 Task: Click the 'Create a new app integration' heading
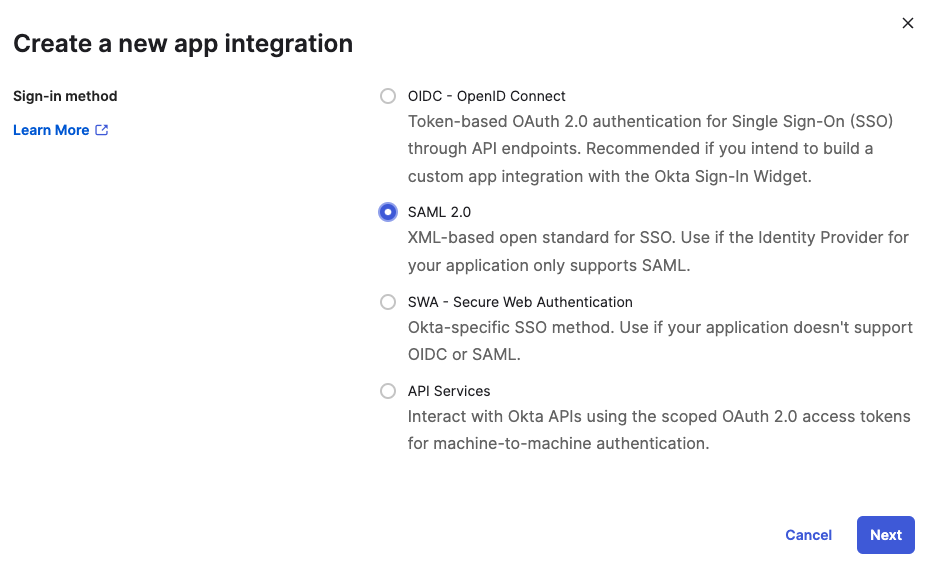coord(183,44)
